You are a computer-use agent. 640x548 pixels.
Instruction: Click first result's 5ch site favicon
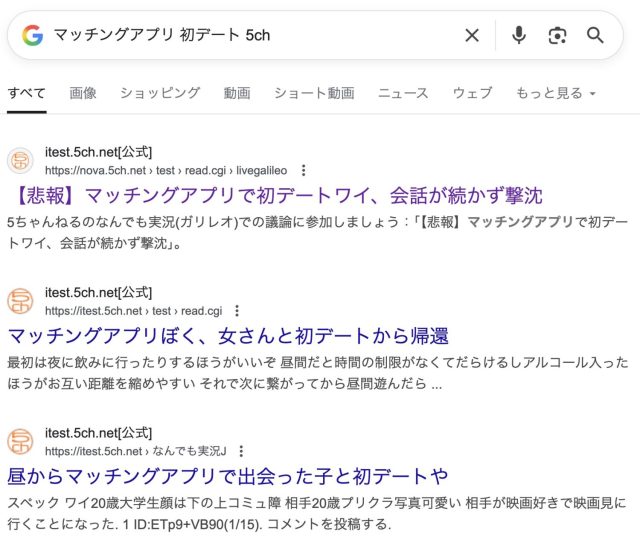tap(20, 161)
